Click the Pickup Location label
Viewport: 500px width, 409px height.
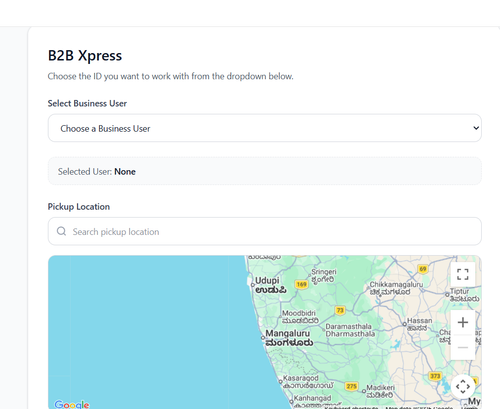pos(79,207)
